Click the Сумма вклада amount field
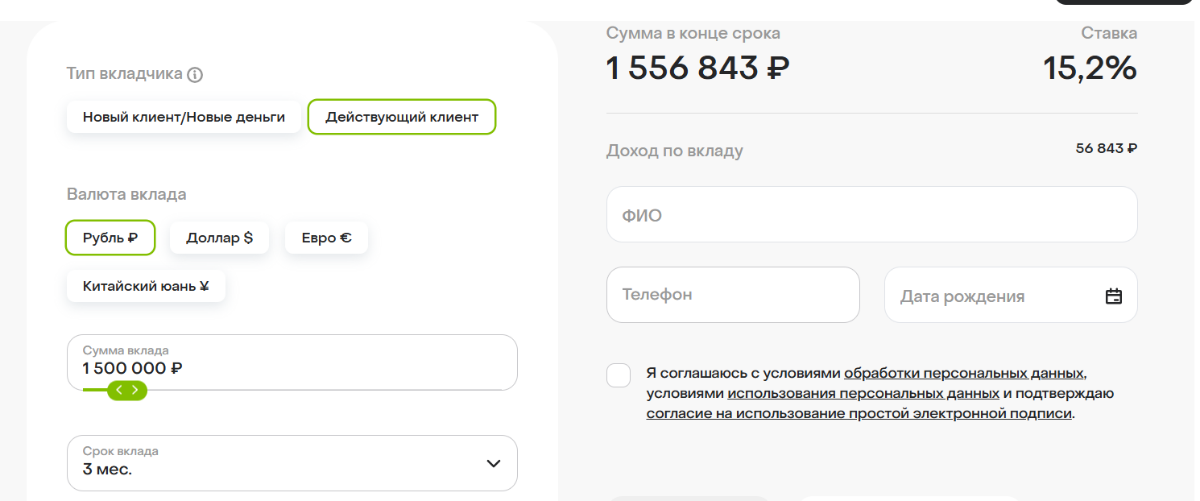The image size is (1200, 501). click(292, 362)
